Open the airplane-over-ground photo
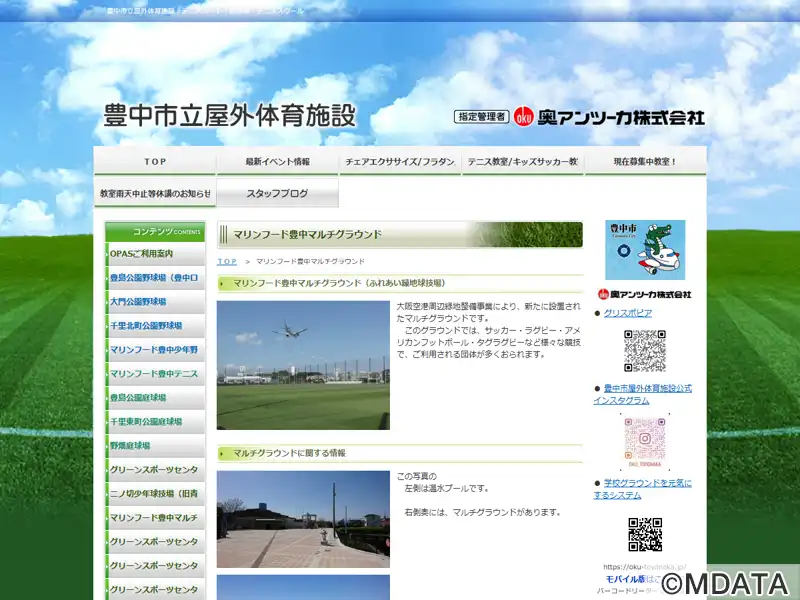The image size is (800, 600). click(303, 365)
